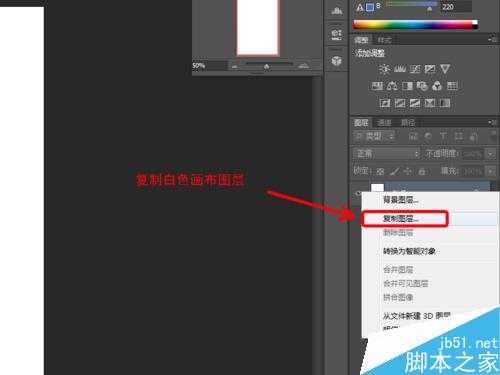The image size is (500, 375).
Task: Click the color spectrum ramp
Action: (x=415, y=25)
